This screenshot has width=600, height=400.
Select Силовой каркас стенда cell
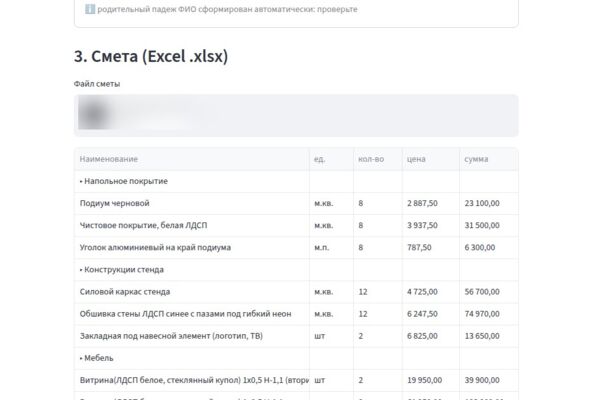coord(191,292)
